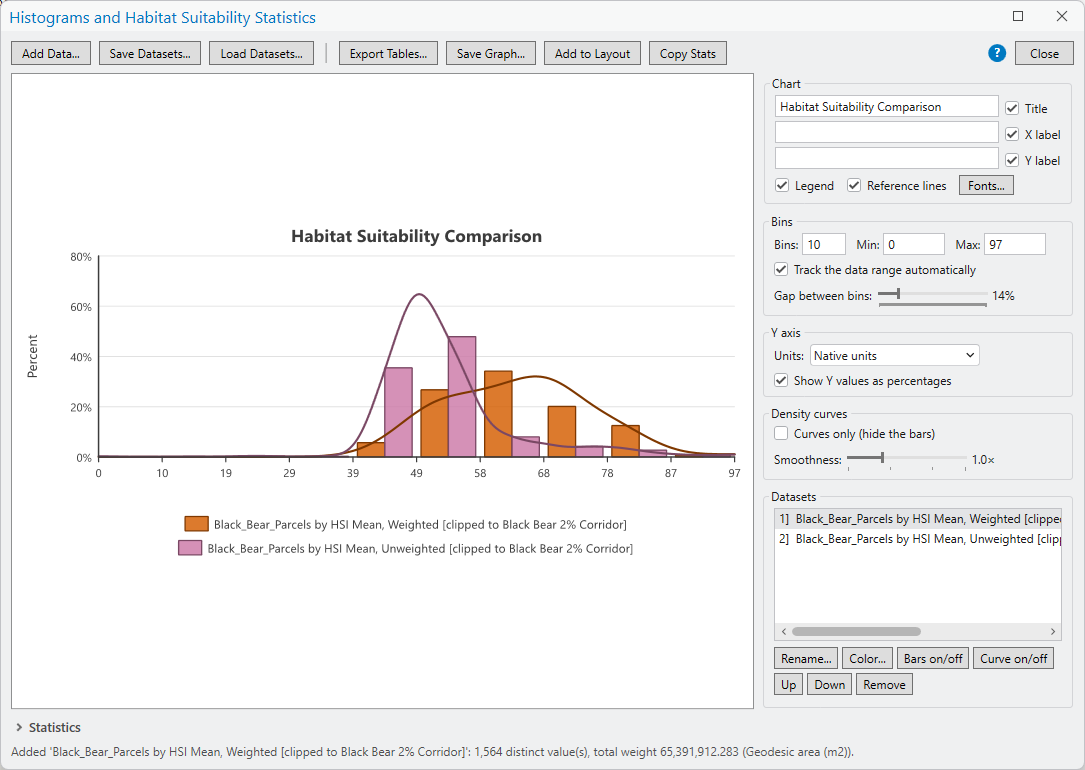Viewport: 1085px width, 770px height.
Task: Click the status message about added dataset
Action: click(432, 751)
